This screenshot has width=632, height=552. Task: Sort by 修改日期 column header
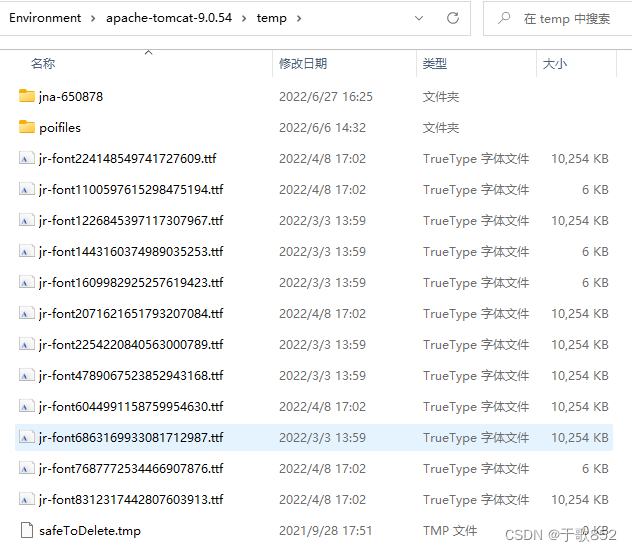coord(303,64)
